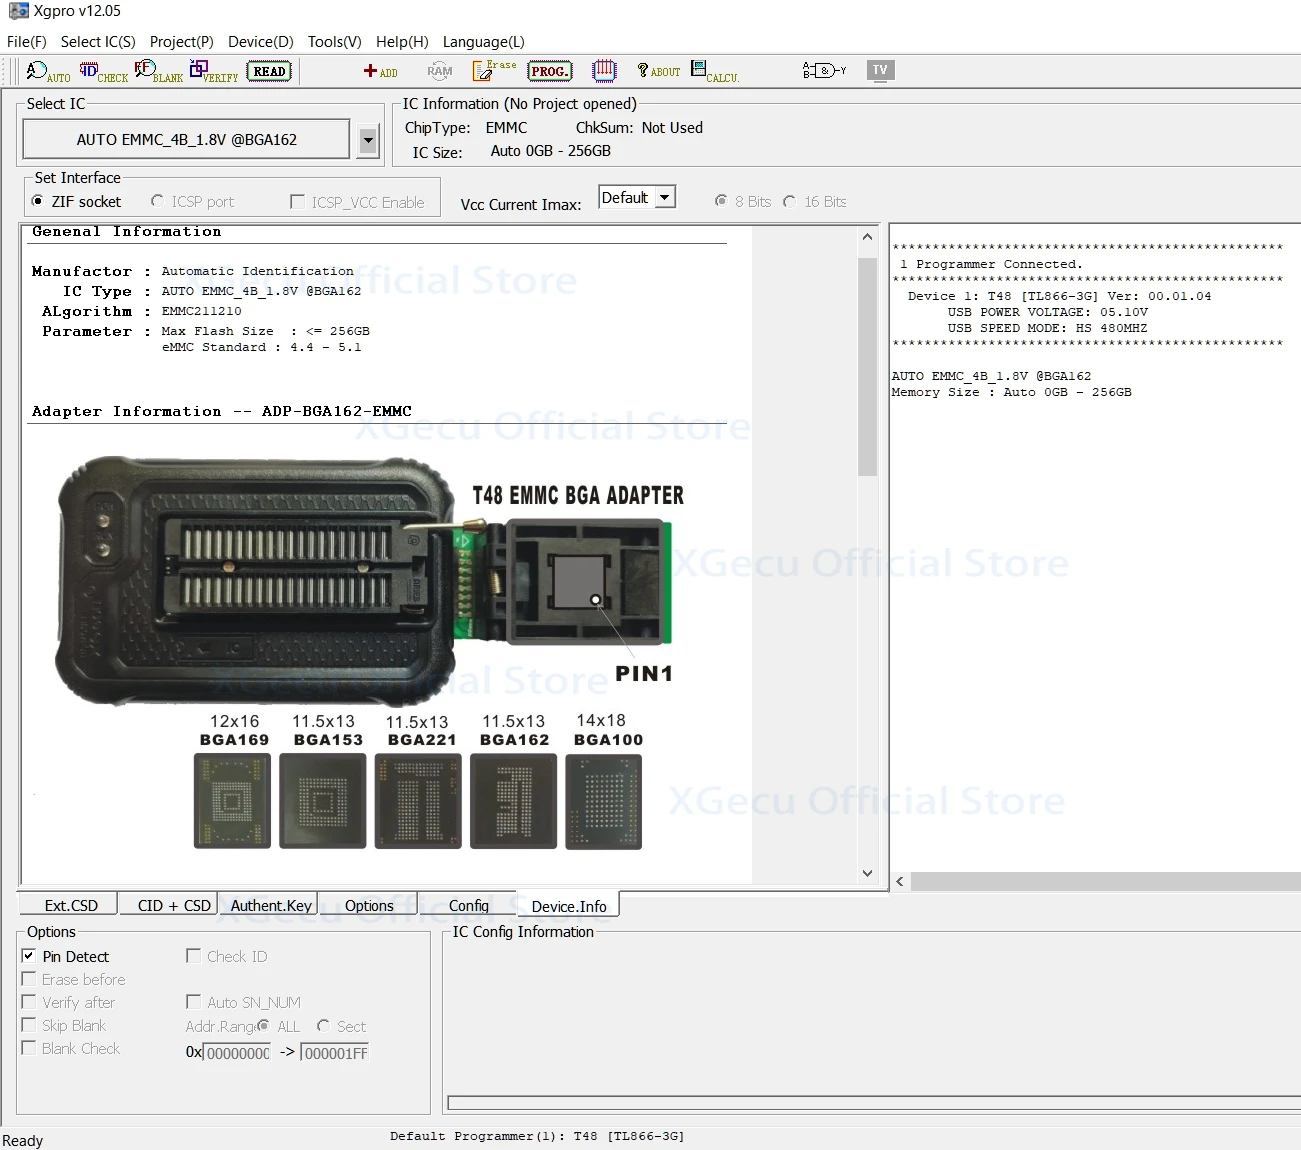Image resolution: width=1301 pixels, height=1150 pixels.
Task: Toggle the Check ID checkbox
Action: coord(194,956)
